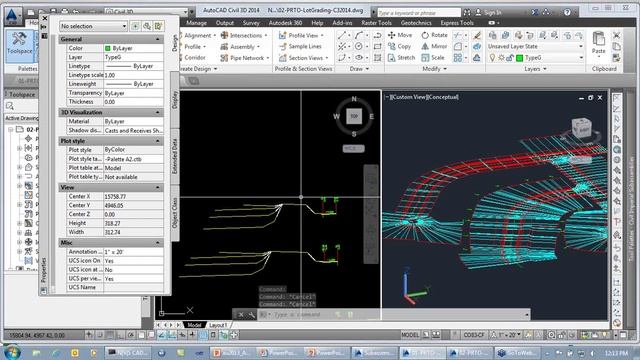Image resolution: width=640 pixels, height=360 pixels.
Task: Click the Profile View button
Action: click(301, 36)
